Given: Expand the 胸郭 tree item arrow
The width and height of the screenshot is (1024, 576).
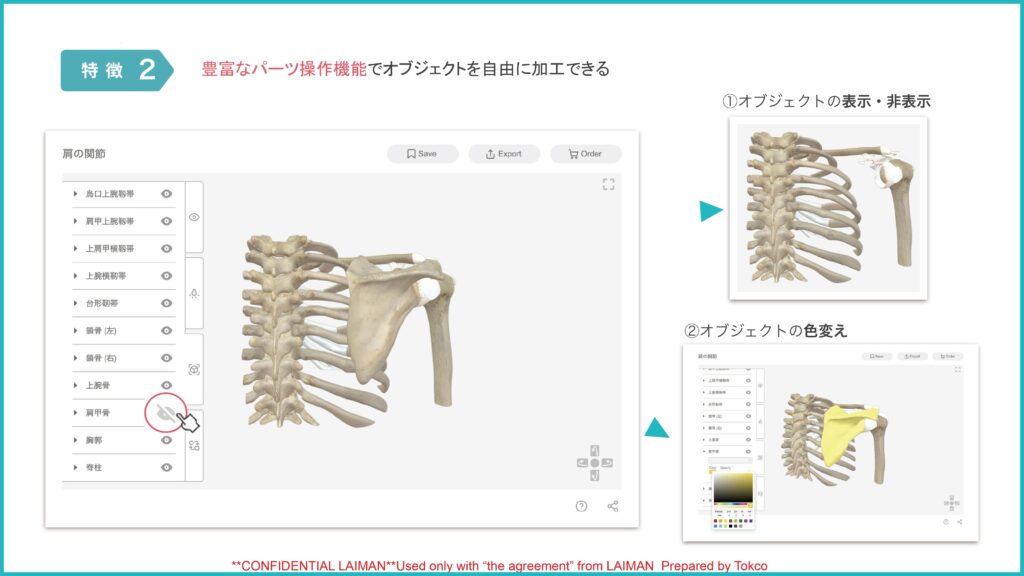Looking at the screenshot, I should tap(76, 440).
